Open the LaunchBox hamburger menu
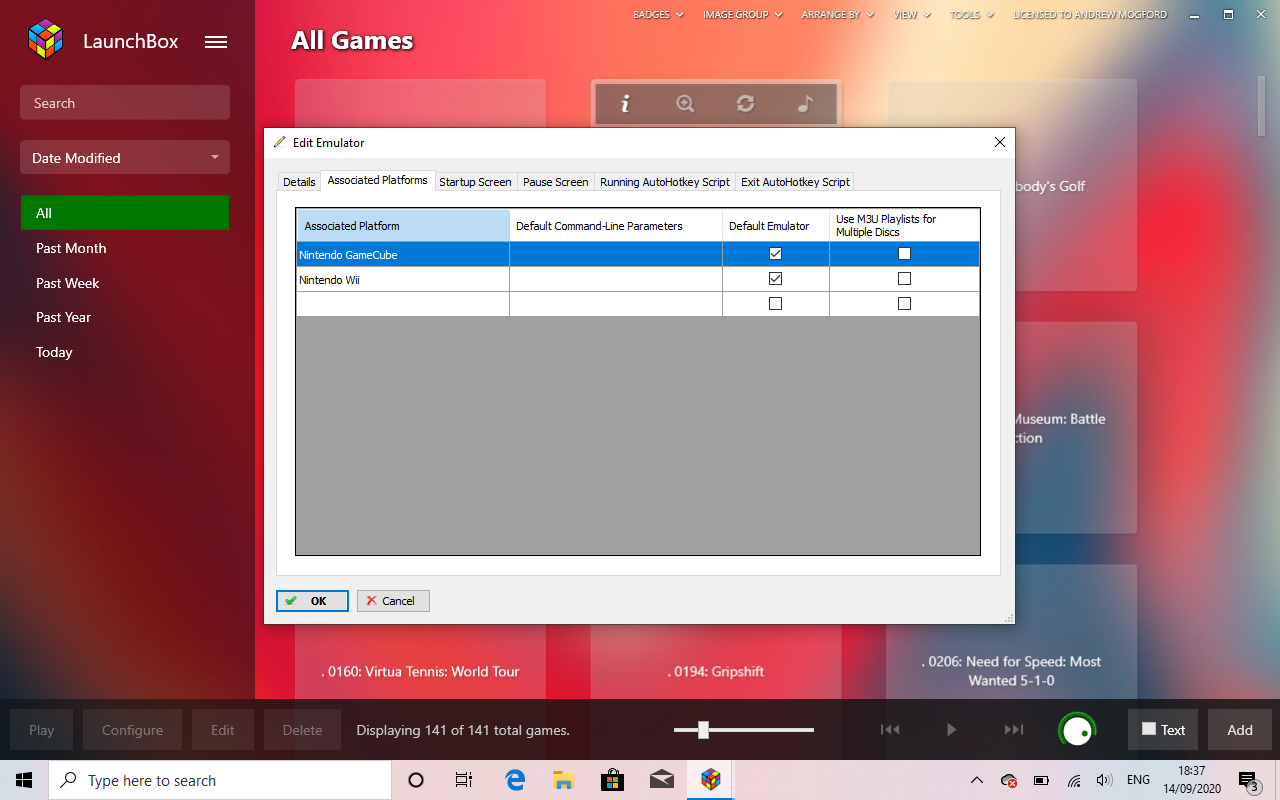The image size is (1280, 800). [x=215, y=42]
